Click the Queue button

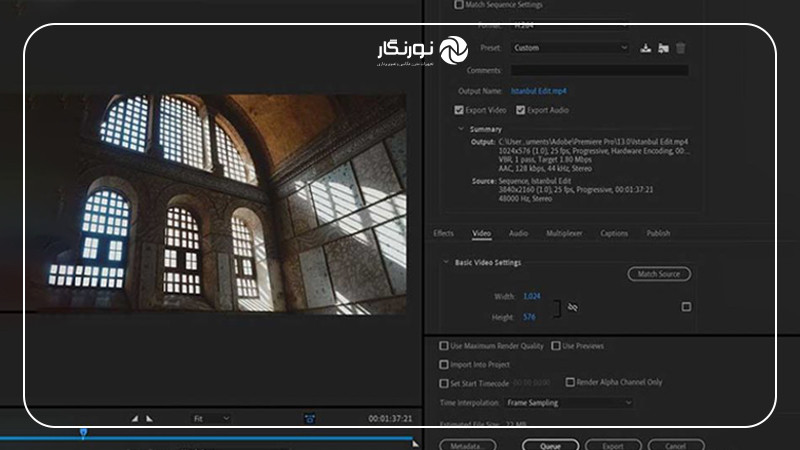pyautogui.click(x=550, y=445)
